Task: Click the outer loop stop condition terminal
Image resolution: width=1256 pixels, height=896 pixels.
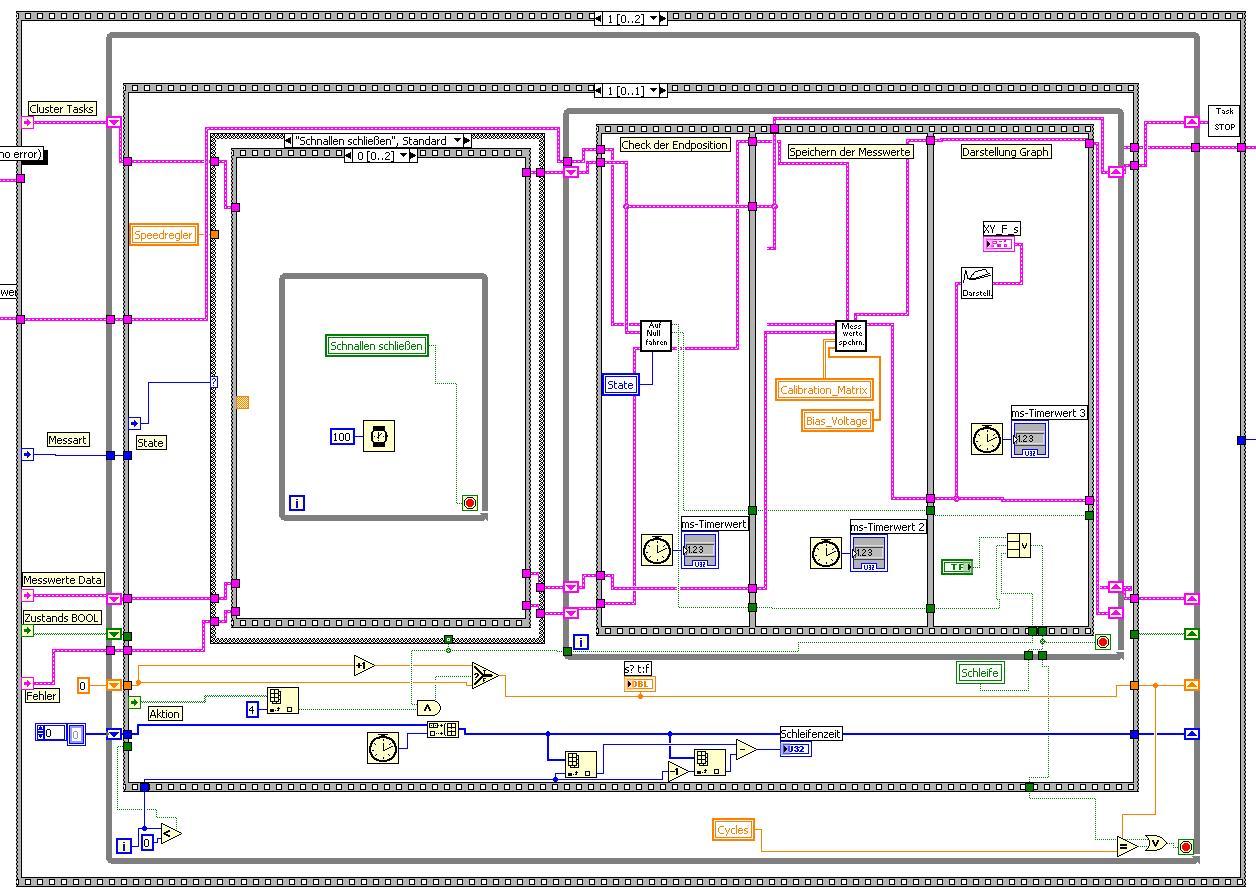Action: [1186, 847]
